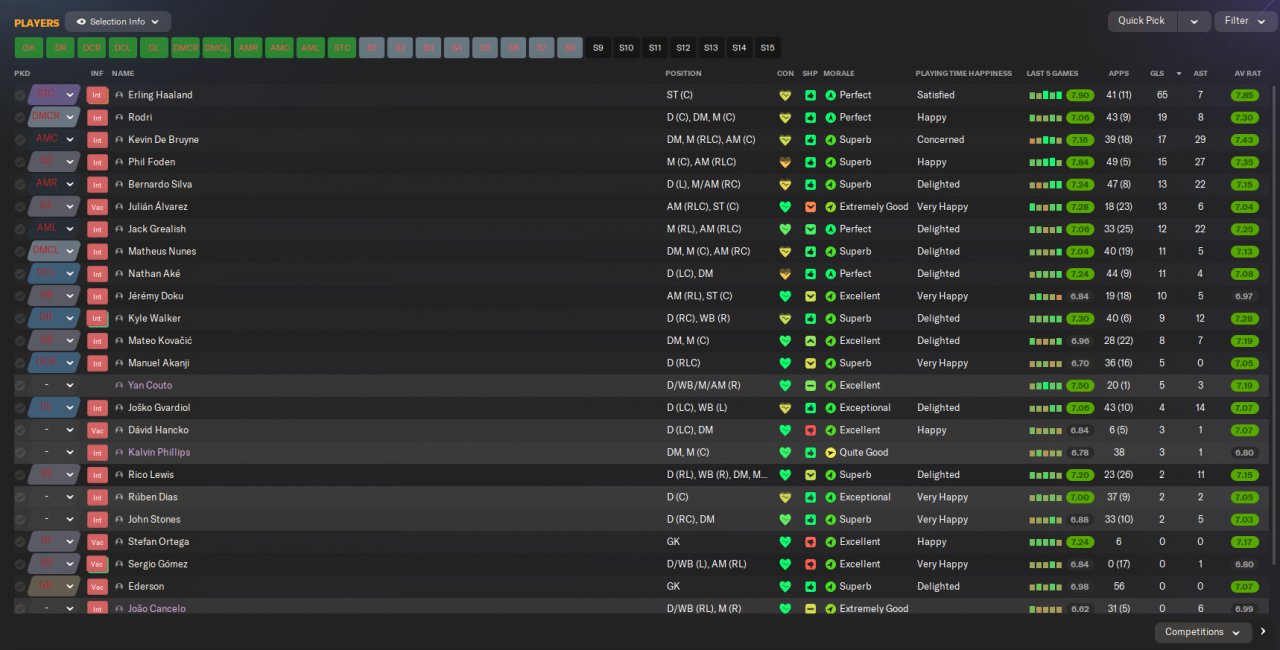The image size is (1280, 650).
Task: Select the DMCR position tab
Action: click(x=185, y=47)
